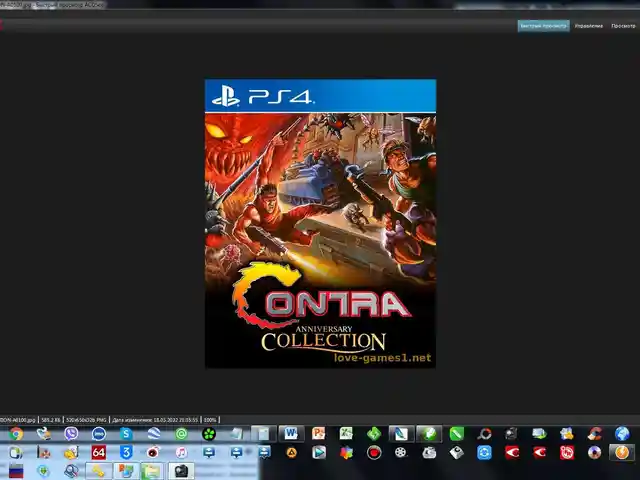Viewport: 640px width, 480px height.
Task: Open the green diamond arrow icon
Action: click(374, 433)
